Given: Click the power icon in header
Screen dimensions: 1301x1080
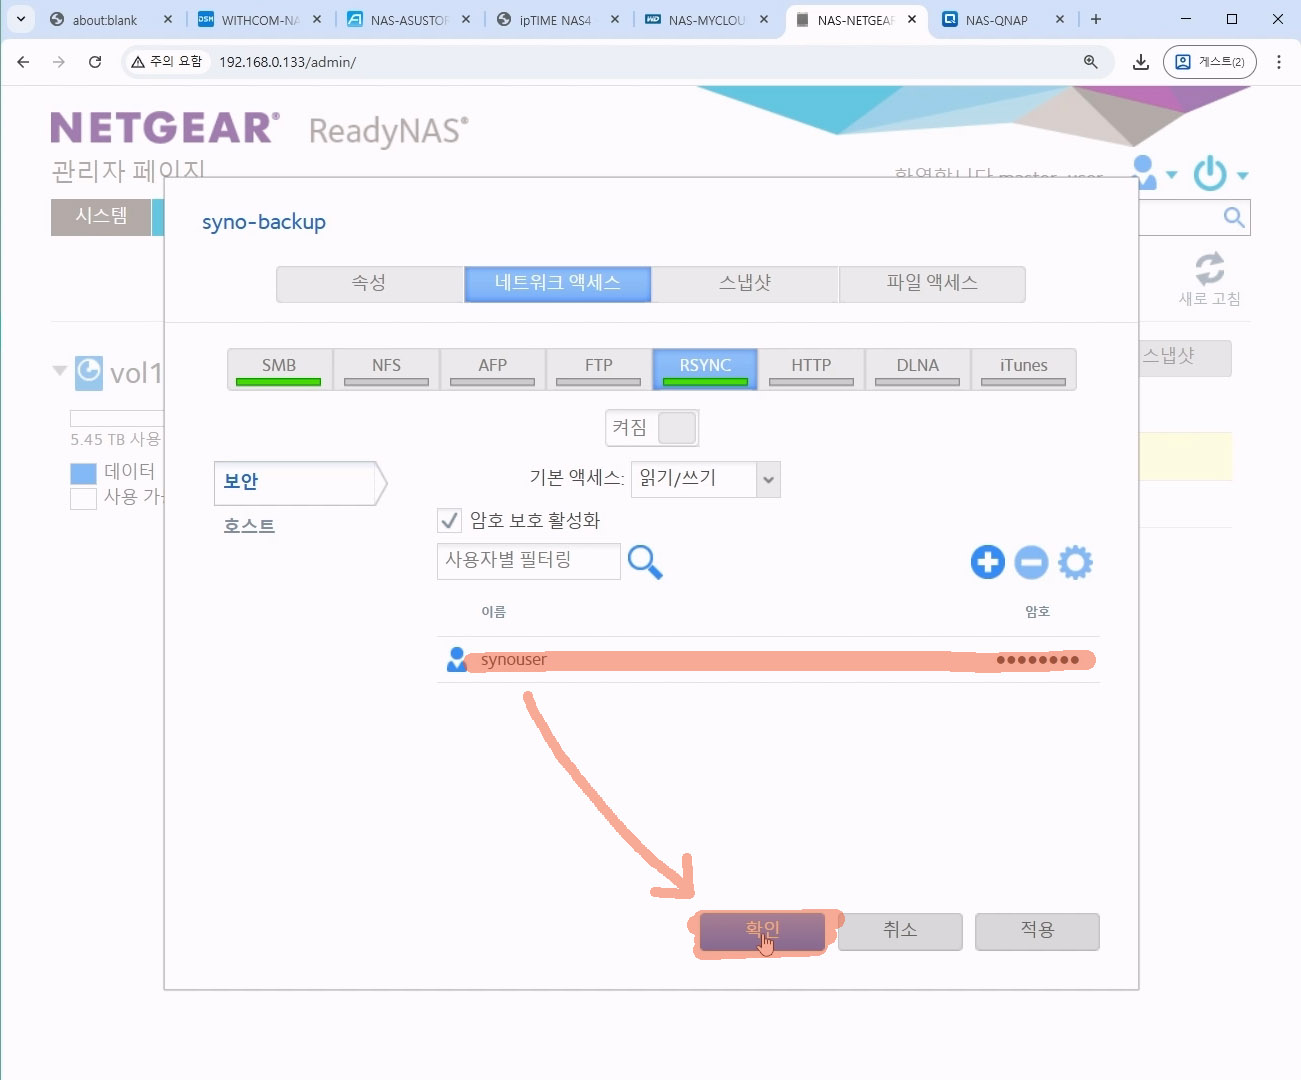Looking at the screenshot, I should (x=1210, y=174).
